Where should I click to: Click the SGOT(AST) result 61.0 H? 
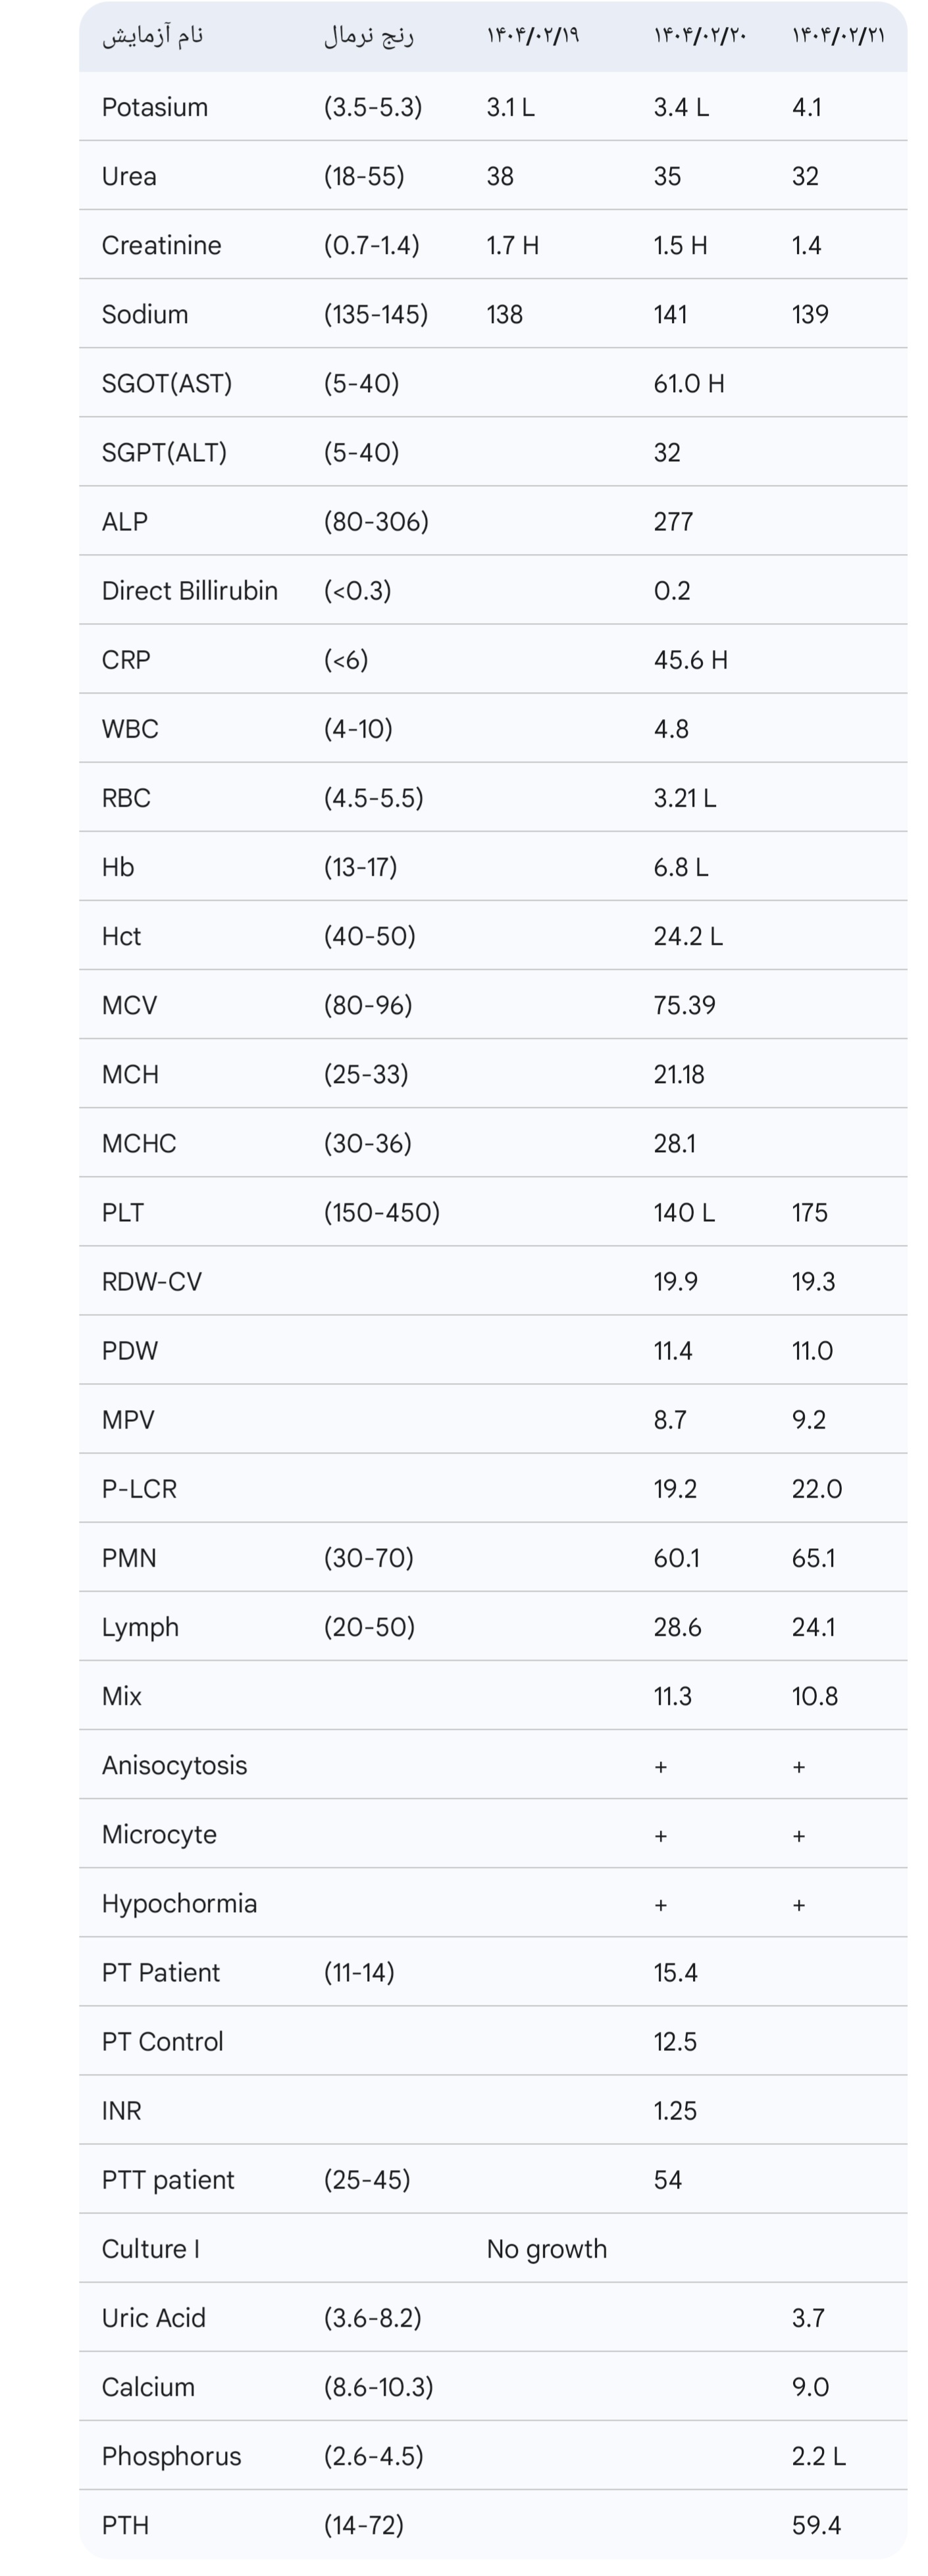point(689,383)
